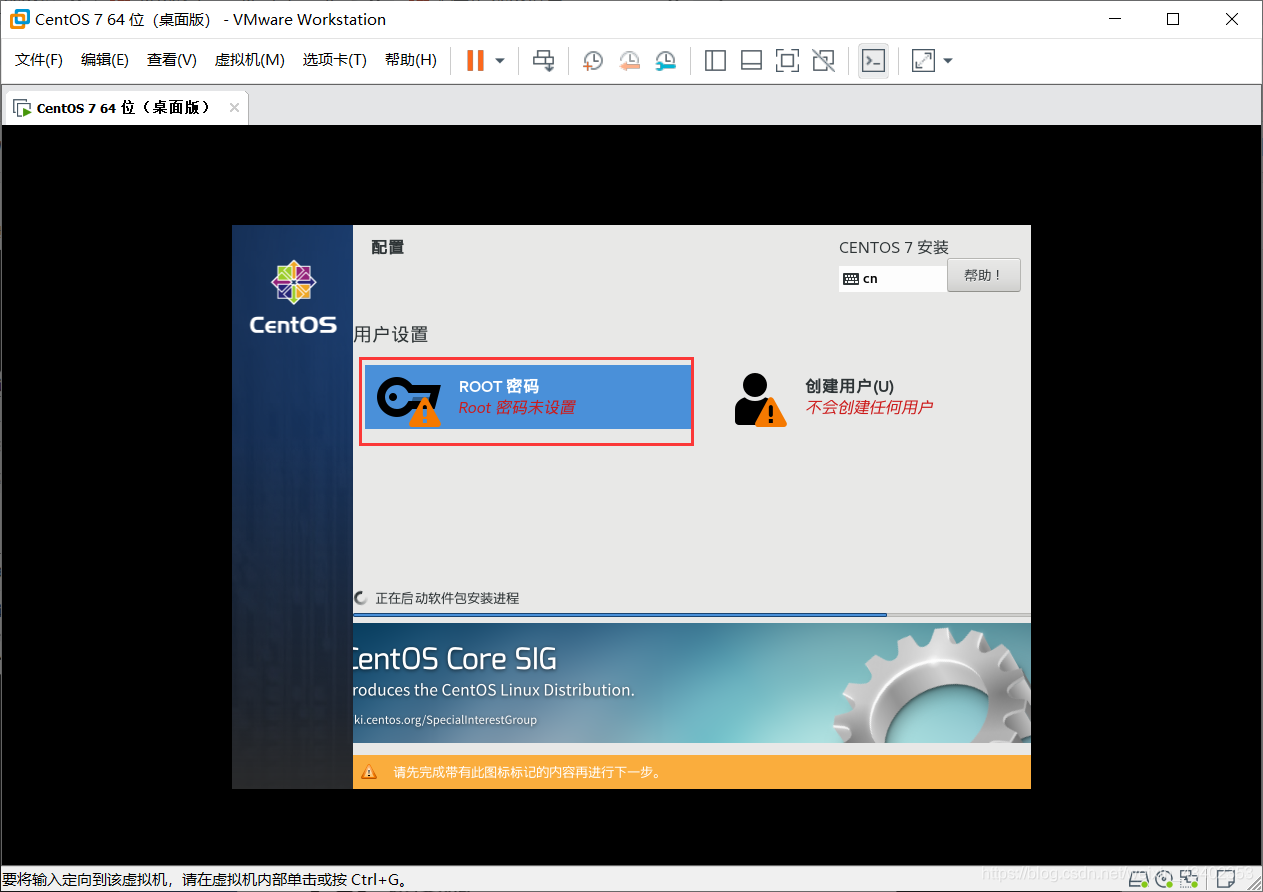Close the CentOS 7 VM tab
Viewport: 1263px width, 892px height.
[234, 108]
